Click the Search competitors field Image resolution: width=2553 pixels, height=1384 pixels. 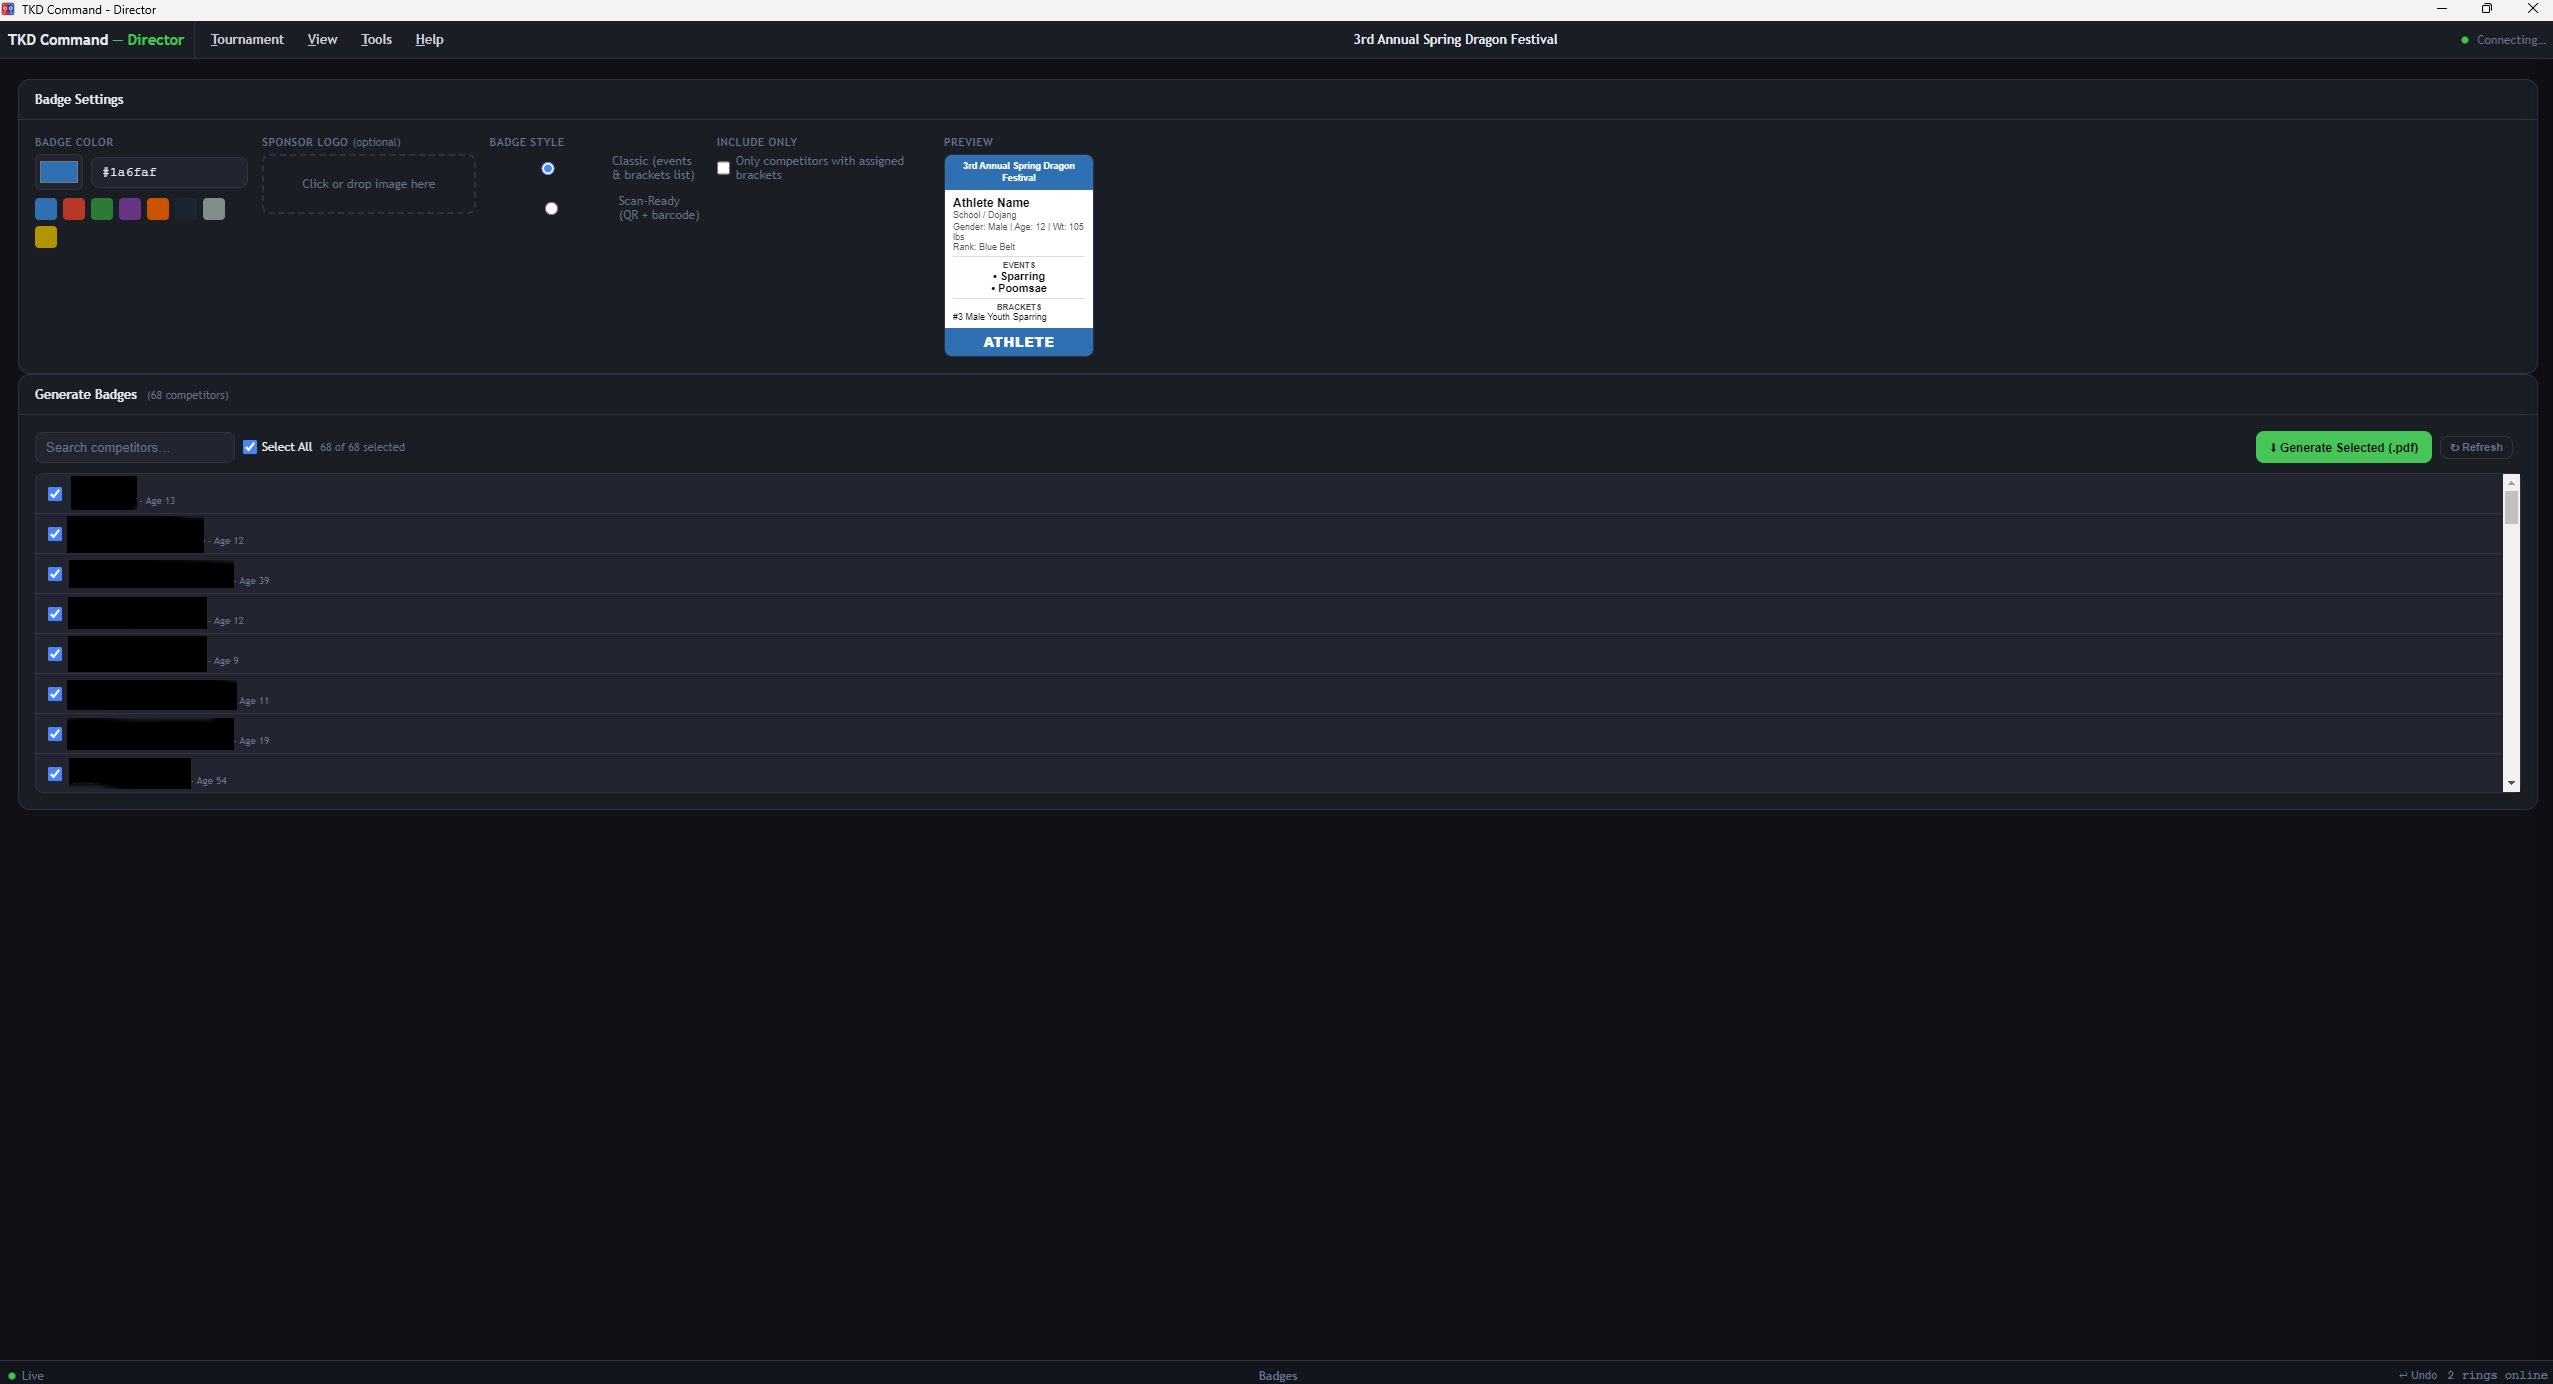[x=135, y=447]
